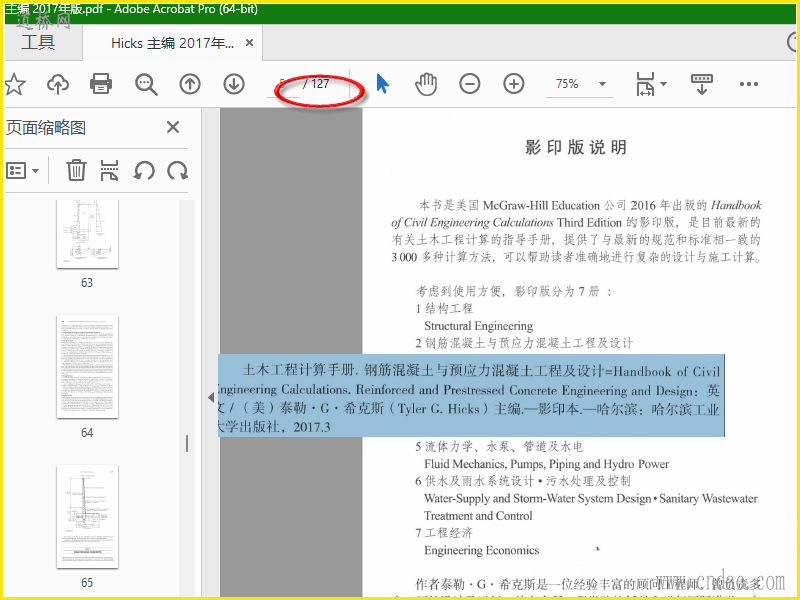Click the line 1 结构工程
The width and height of the screenshot is (800, 600).
[444, 308]
